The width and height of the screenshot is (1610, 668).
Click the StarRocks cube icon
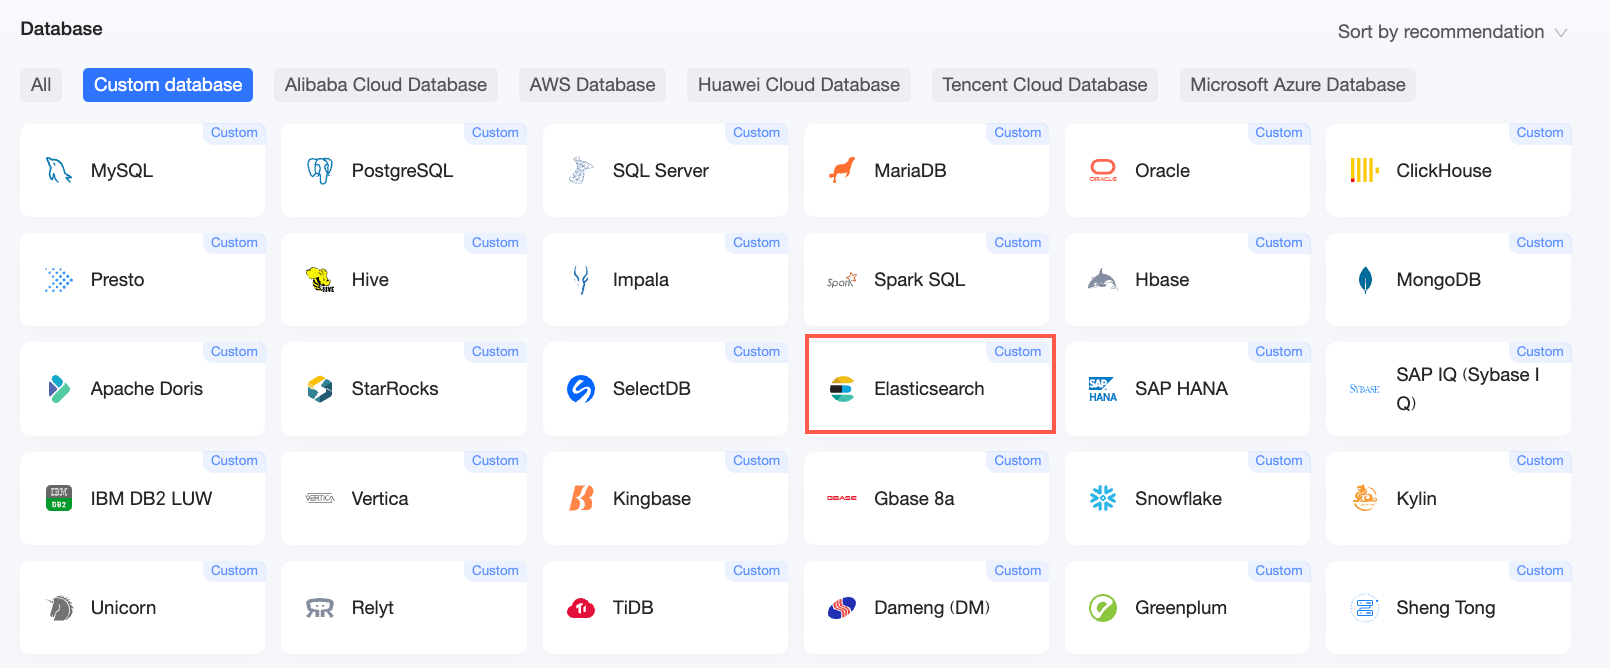click(x=320, y=389)
